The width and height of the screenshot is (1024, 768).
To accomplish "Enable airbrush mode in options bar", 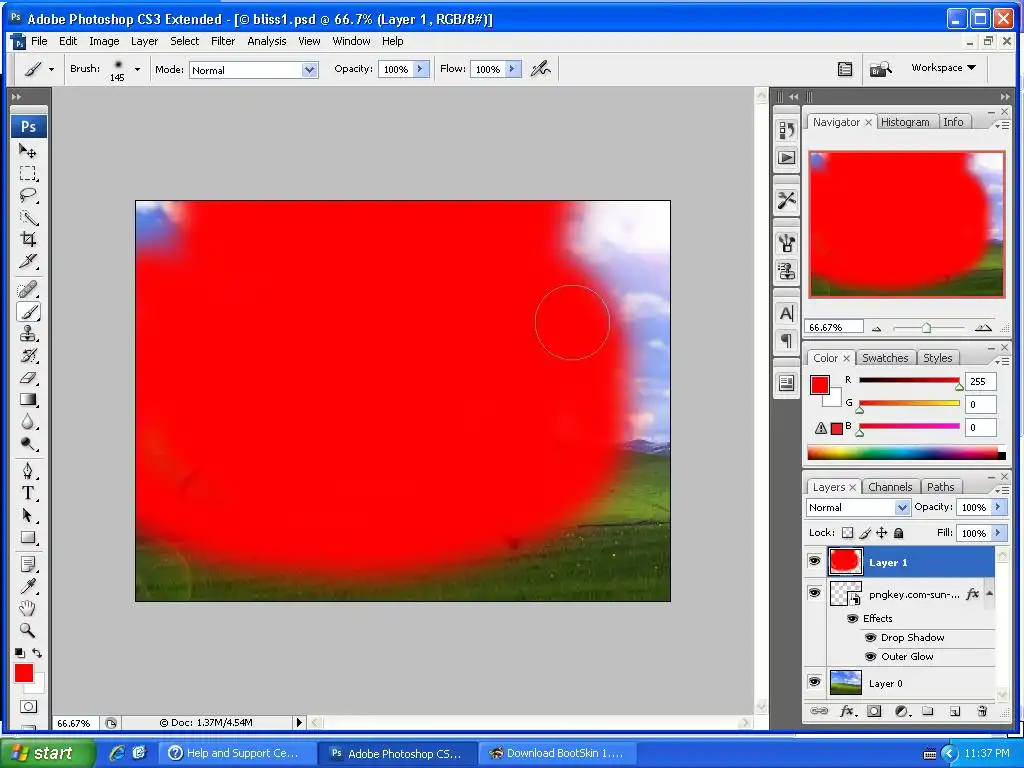I will point(541,69).
